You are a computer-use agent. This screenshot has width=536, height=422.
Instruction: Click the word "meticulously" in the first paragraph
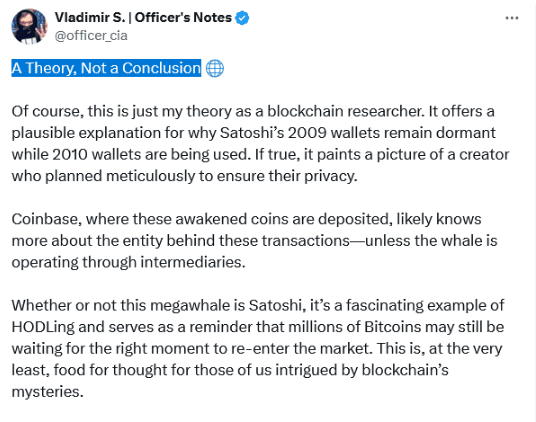pos(150,176)
